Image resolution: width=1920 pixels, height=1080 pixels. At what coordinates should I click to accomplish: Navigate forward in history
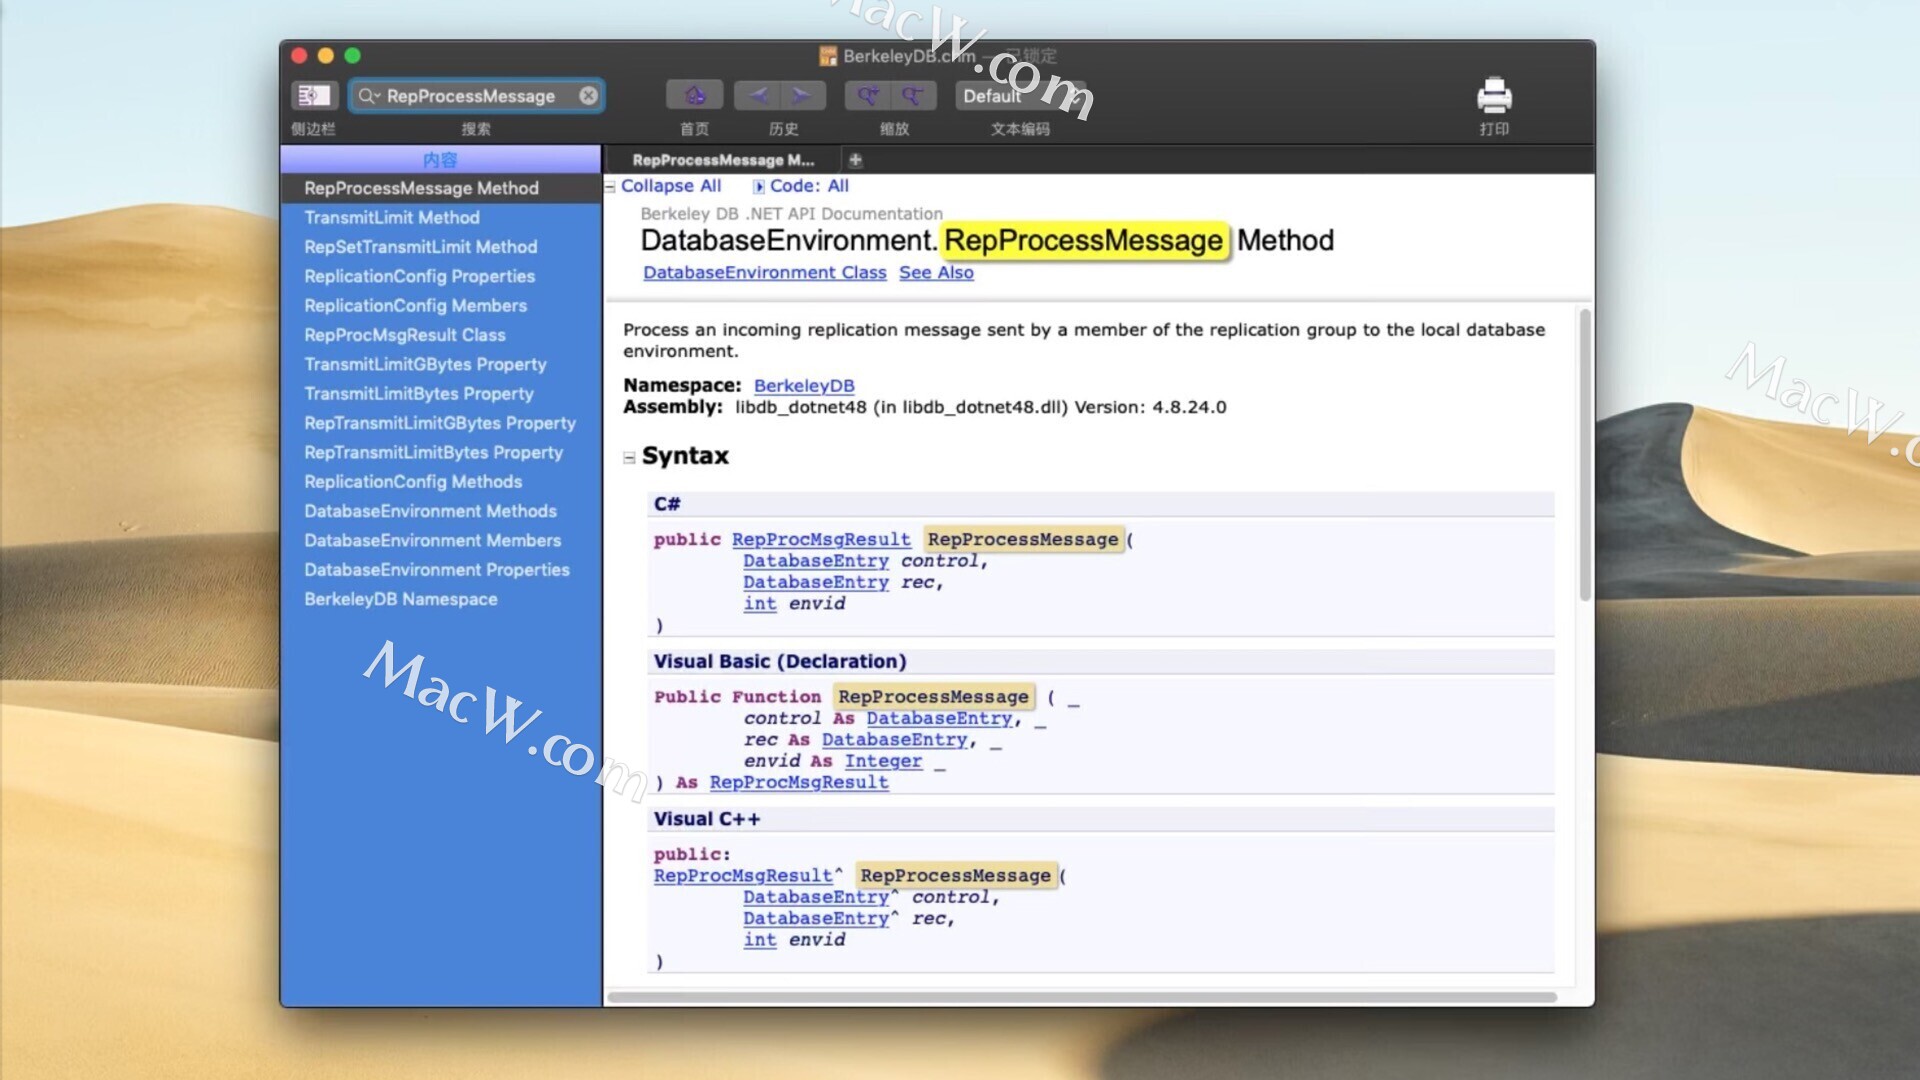802,95
